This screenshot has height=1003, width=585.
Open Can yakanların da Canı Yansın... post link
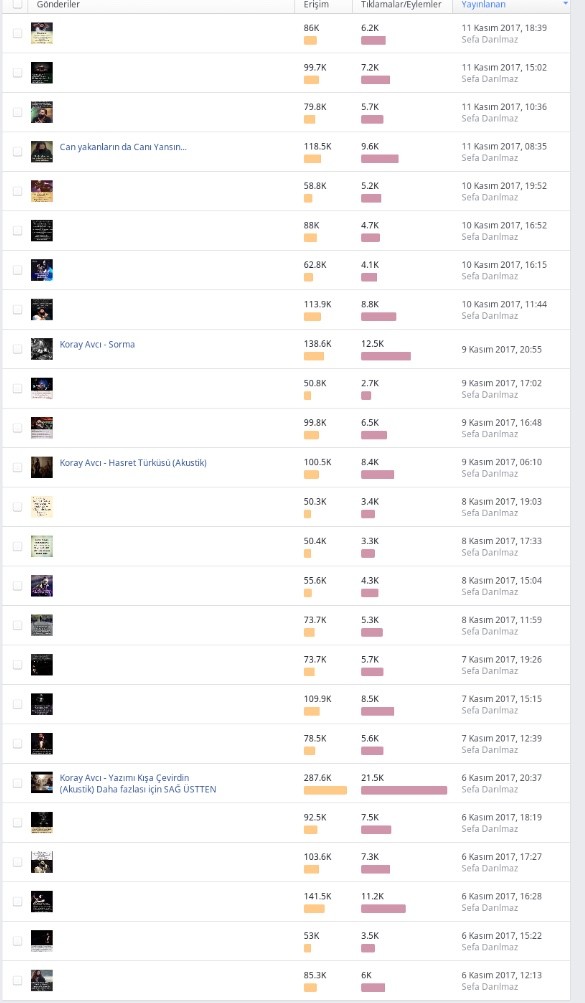coord(123,146)
